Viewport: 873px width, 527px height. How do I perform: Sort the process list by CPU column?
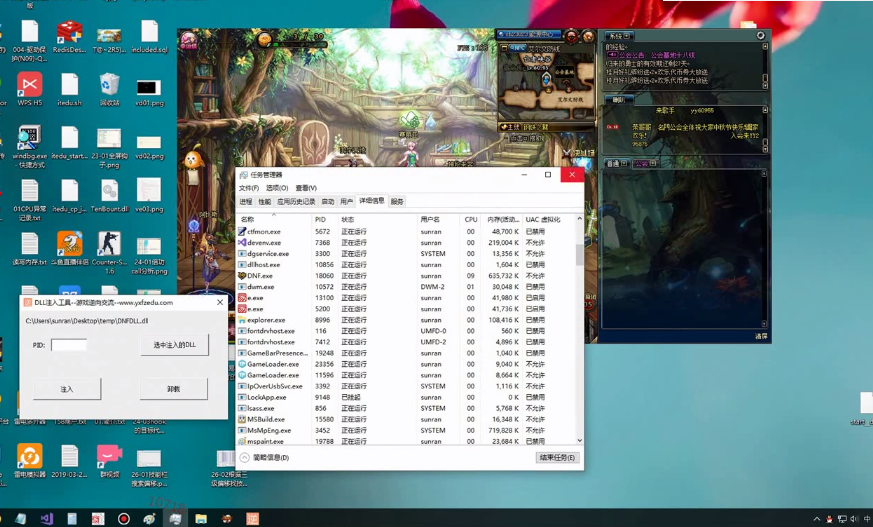coord(470,219)
